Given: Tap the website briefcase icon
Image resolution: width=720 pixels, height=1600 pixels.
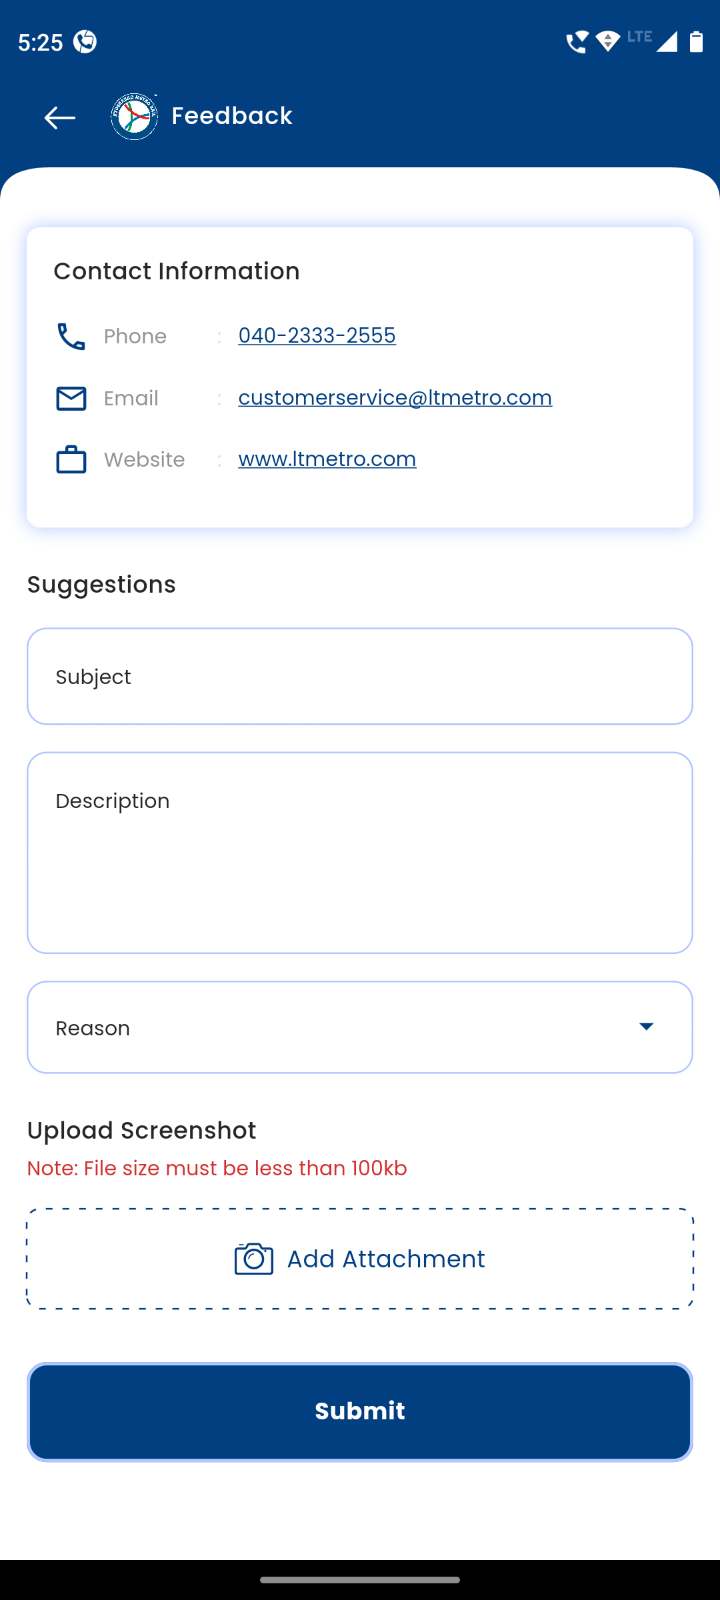Looking at the screenshot, I should point(71,460).
